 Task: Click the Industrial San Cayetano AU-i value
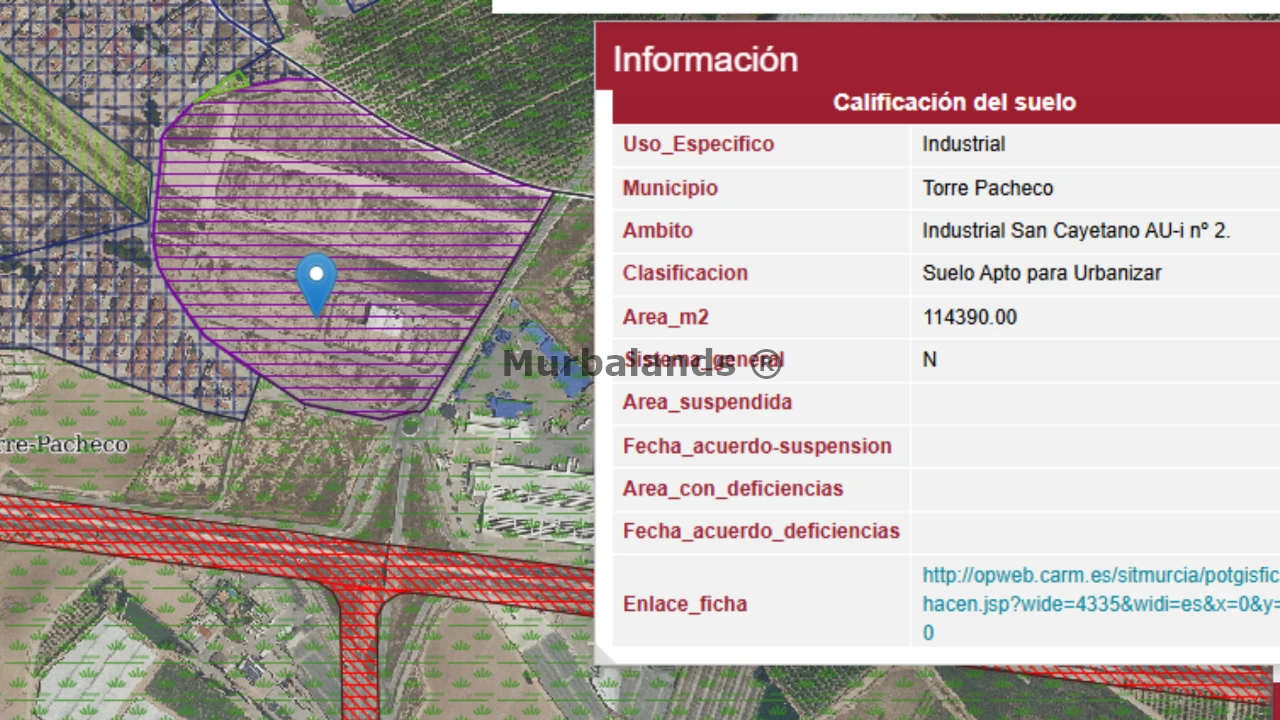(1076, 231)
